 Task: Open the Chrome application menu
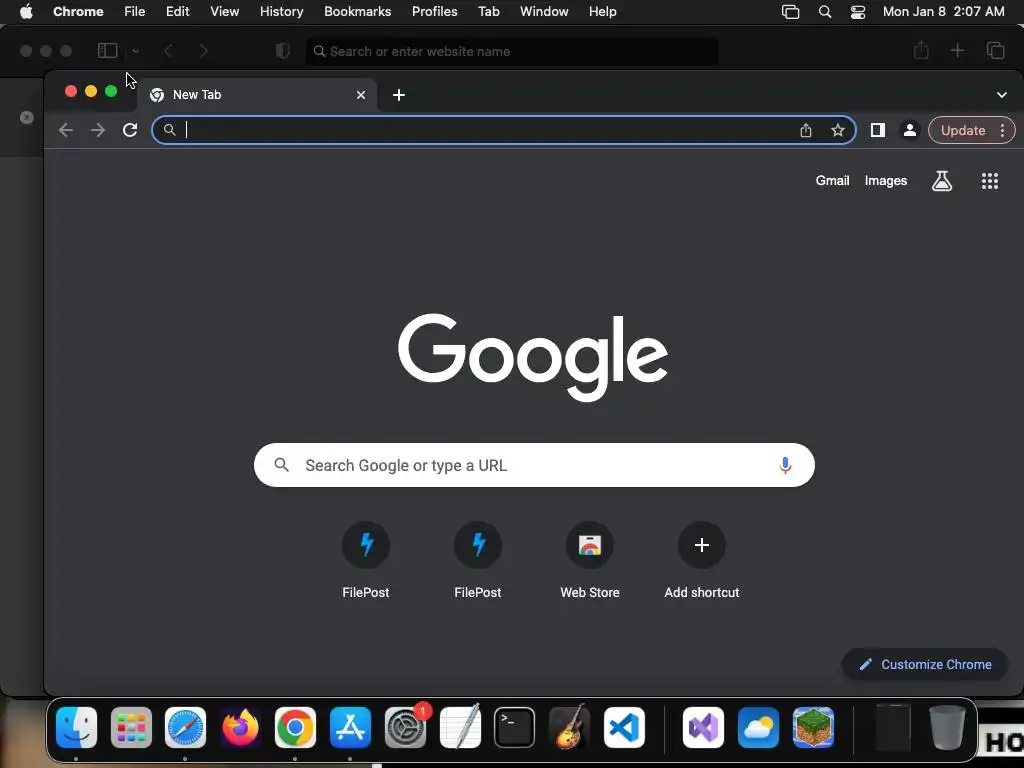click(78, 12)
